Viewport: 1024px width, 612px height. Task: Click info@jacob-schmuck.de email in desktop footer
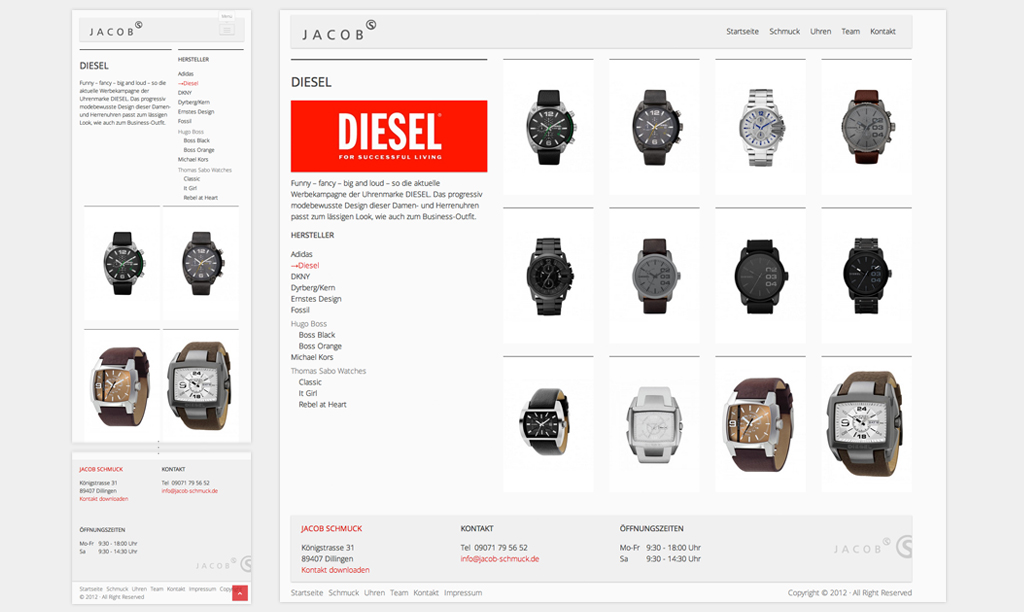tap(499, 559)
